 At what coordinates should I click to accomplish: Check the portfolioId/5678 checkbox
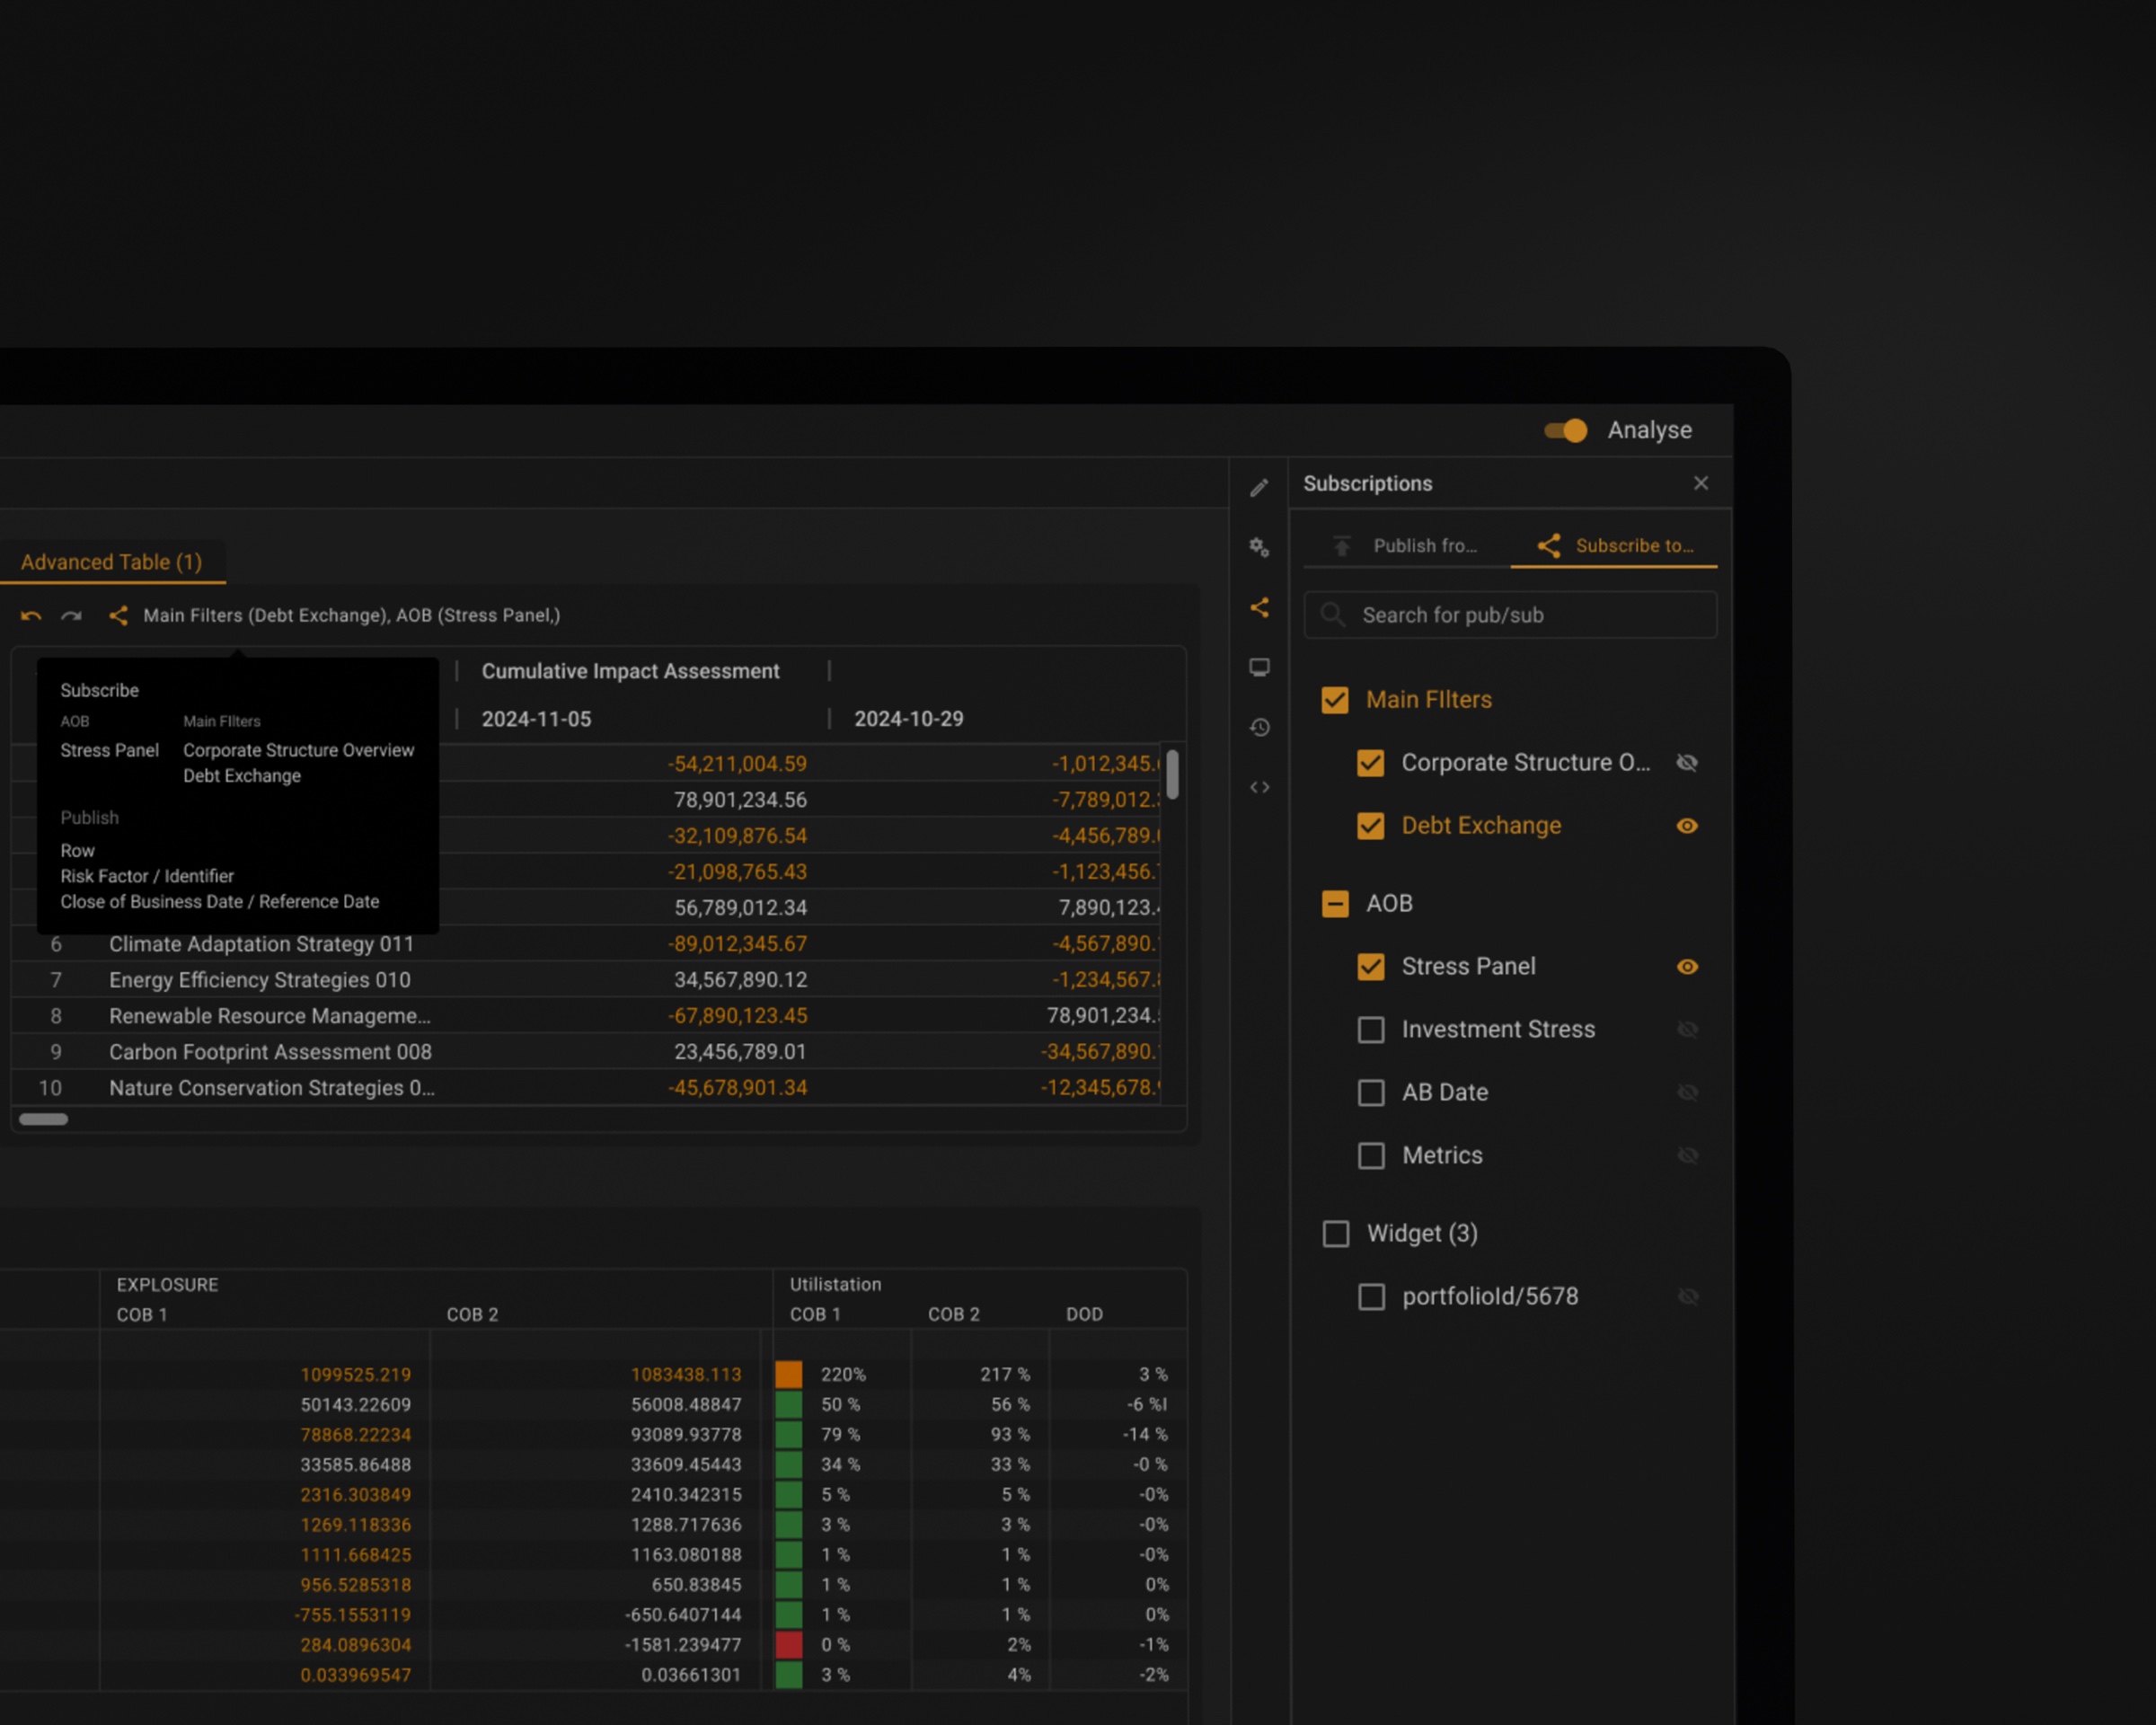pyautogui.click(x=1372, y=1297)
